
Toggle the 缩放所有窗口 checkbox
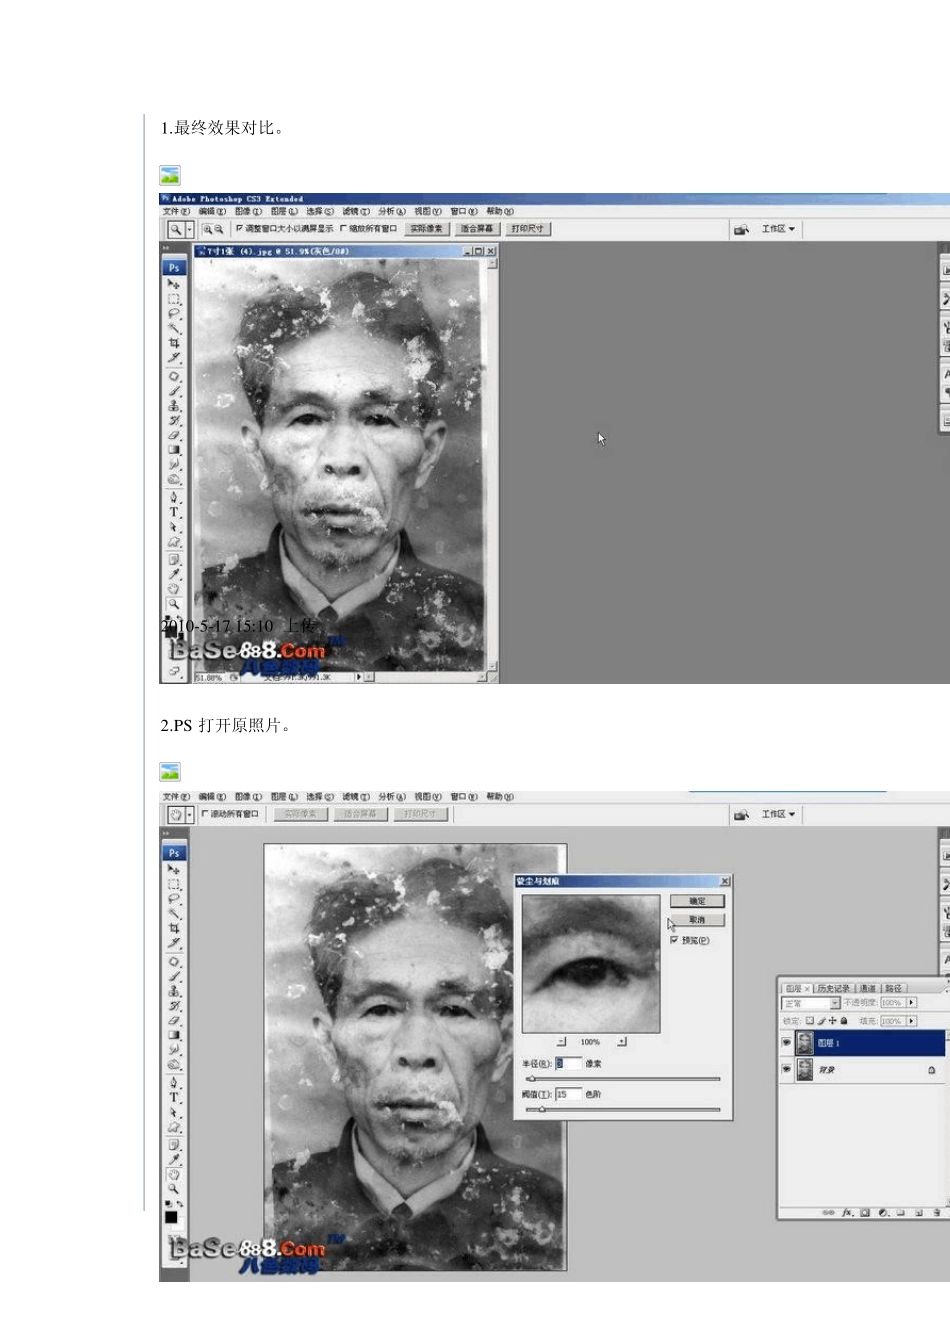click(x=343, y=228)
